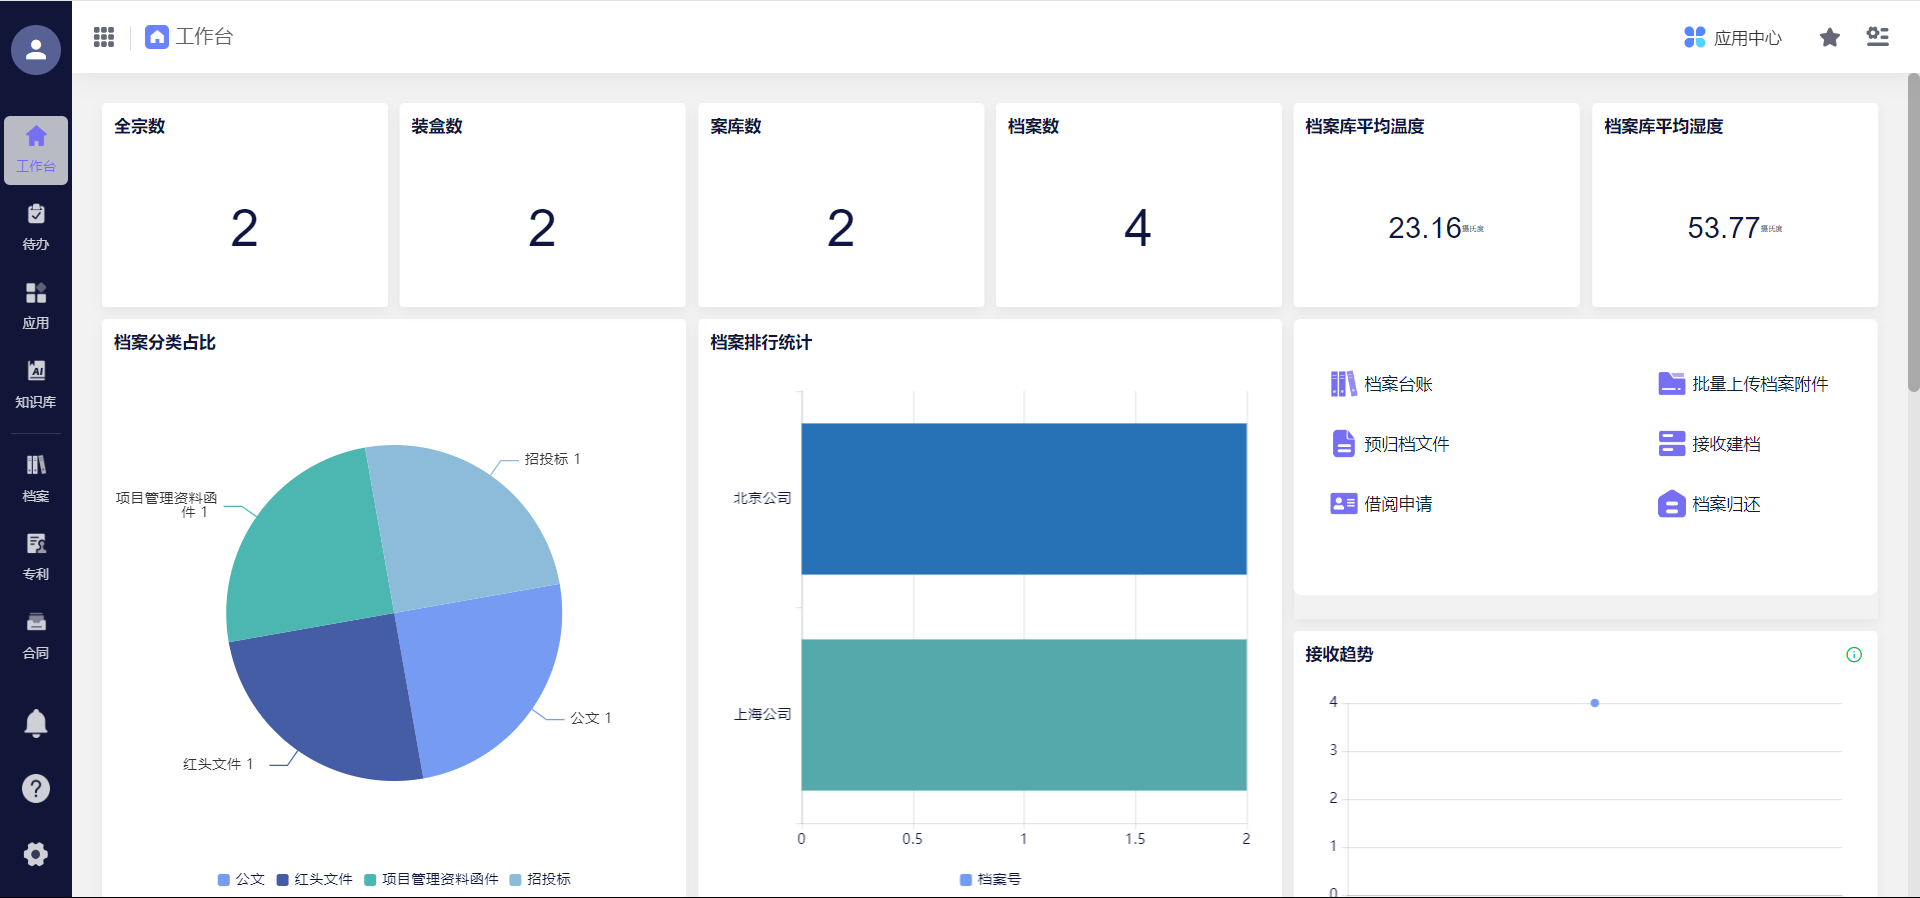Open the 合同 sidebar section
The height and width of the screenshot is (898, 1920).
tap(36, 635)
